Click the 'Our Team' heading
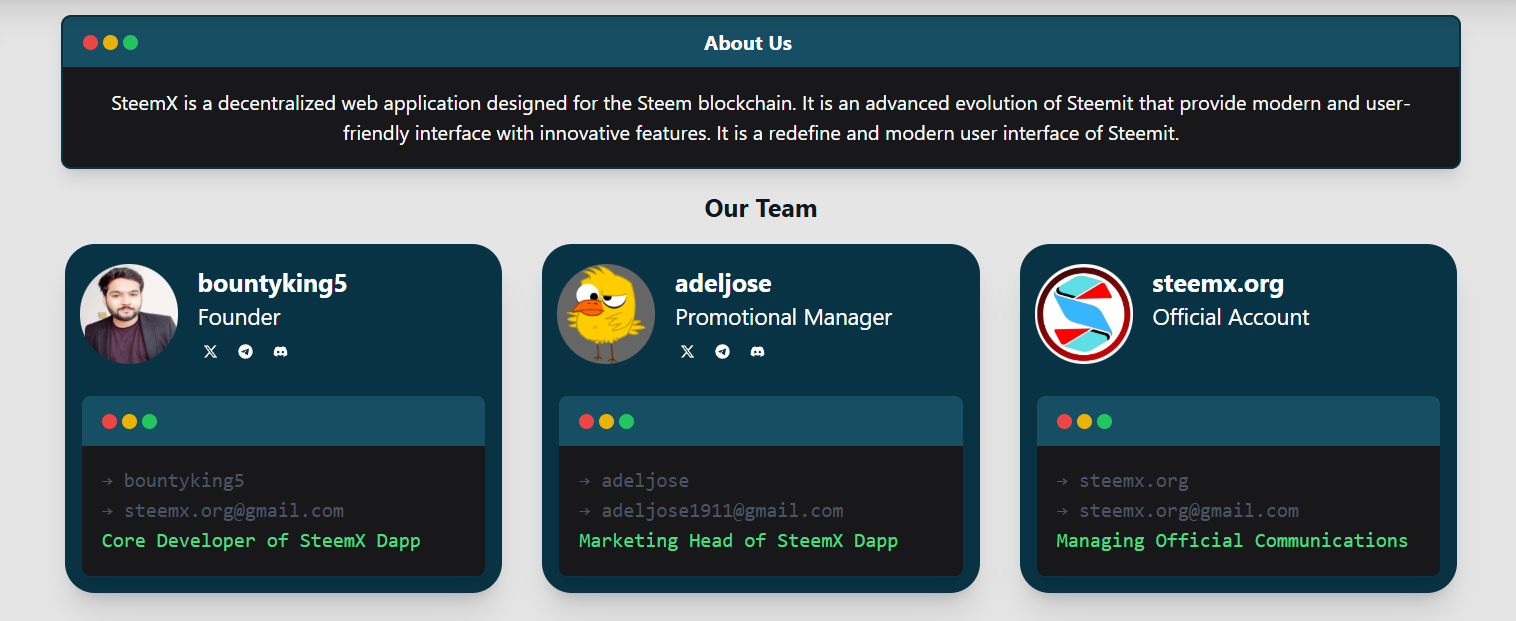 tap(761, 208)
